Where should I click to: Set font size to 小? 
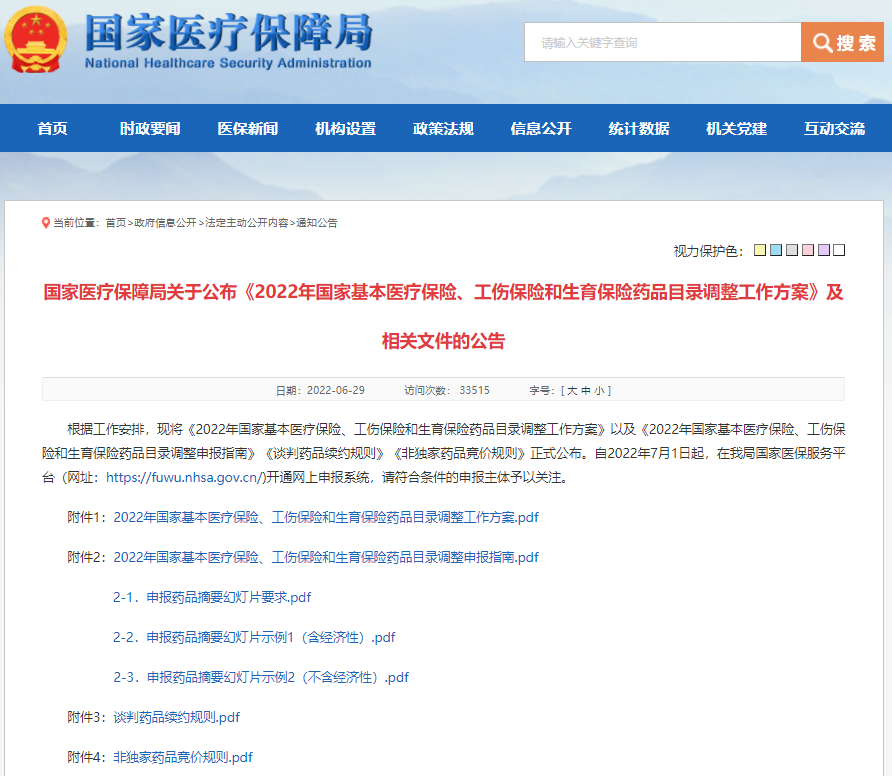[x=599, y=391]
